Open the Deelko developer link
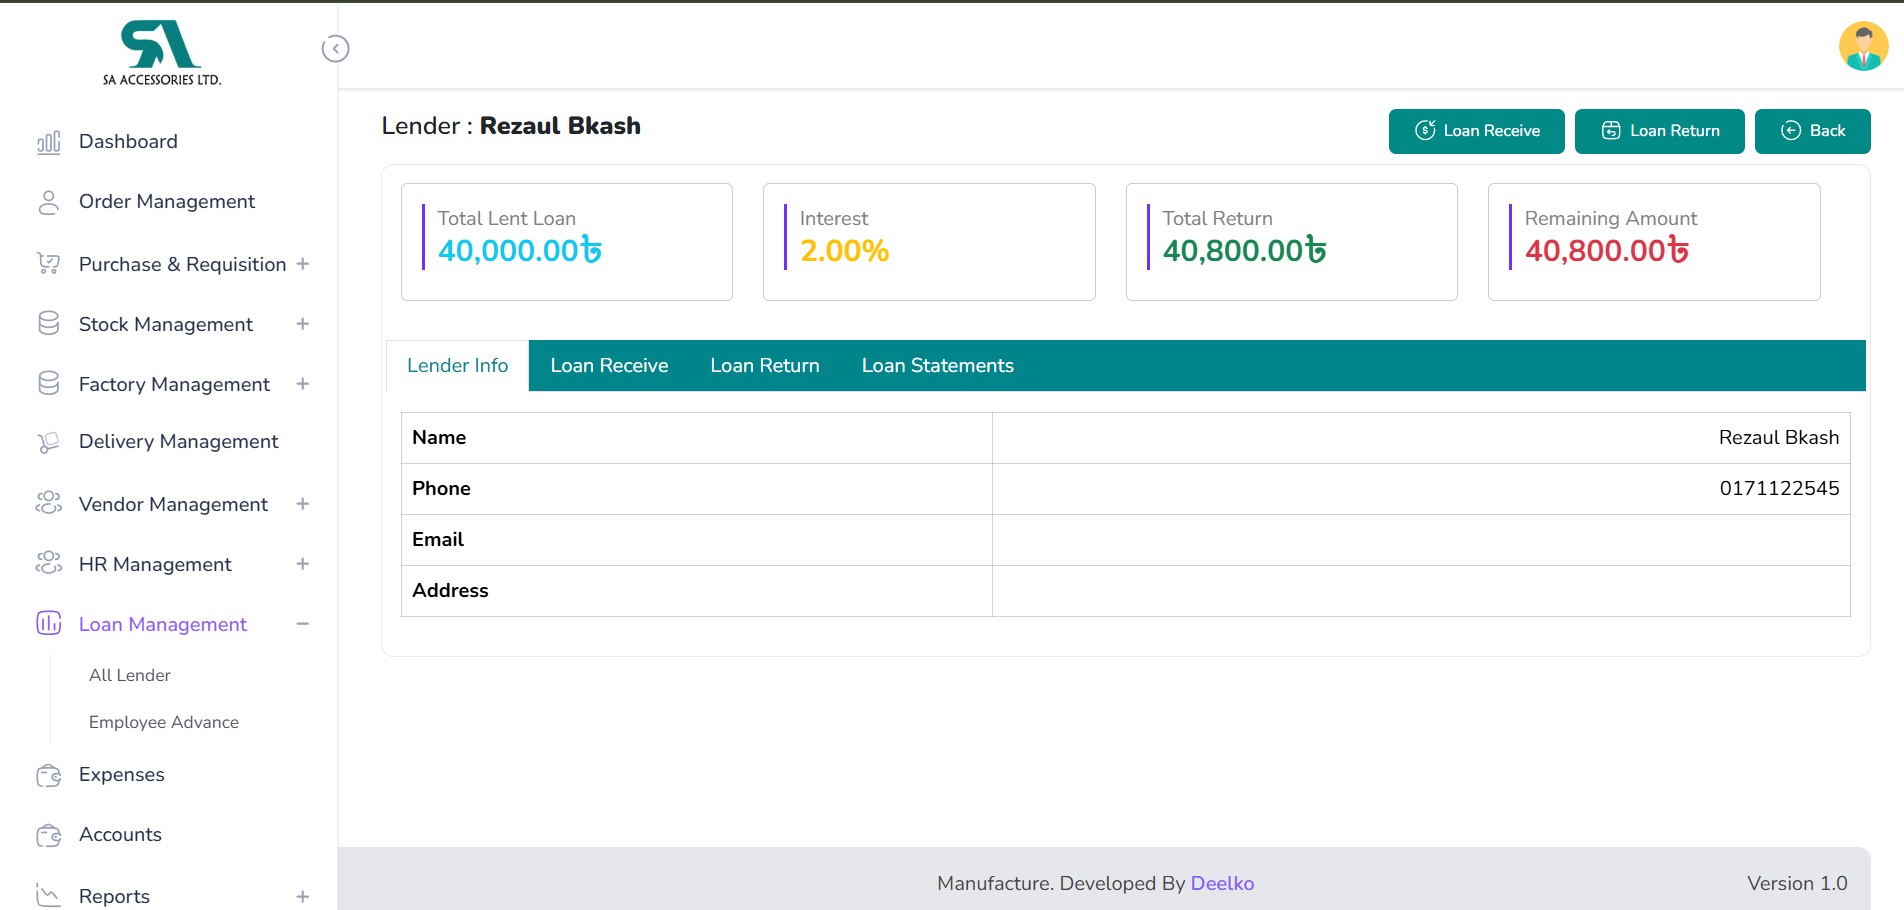The width and height of the screenshot is (1904, 910). [1221, 883]
